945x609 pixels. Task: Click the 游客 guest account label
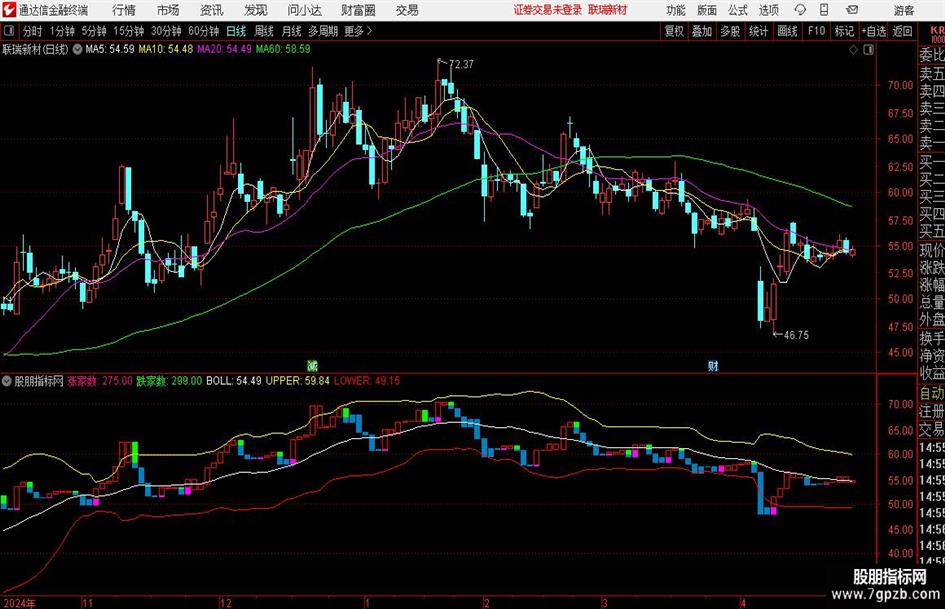tap(904, 10)
